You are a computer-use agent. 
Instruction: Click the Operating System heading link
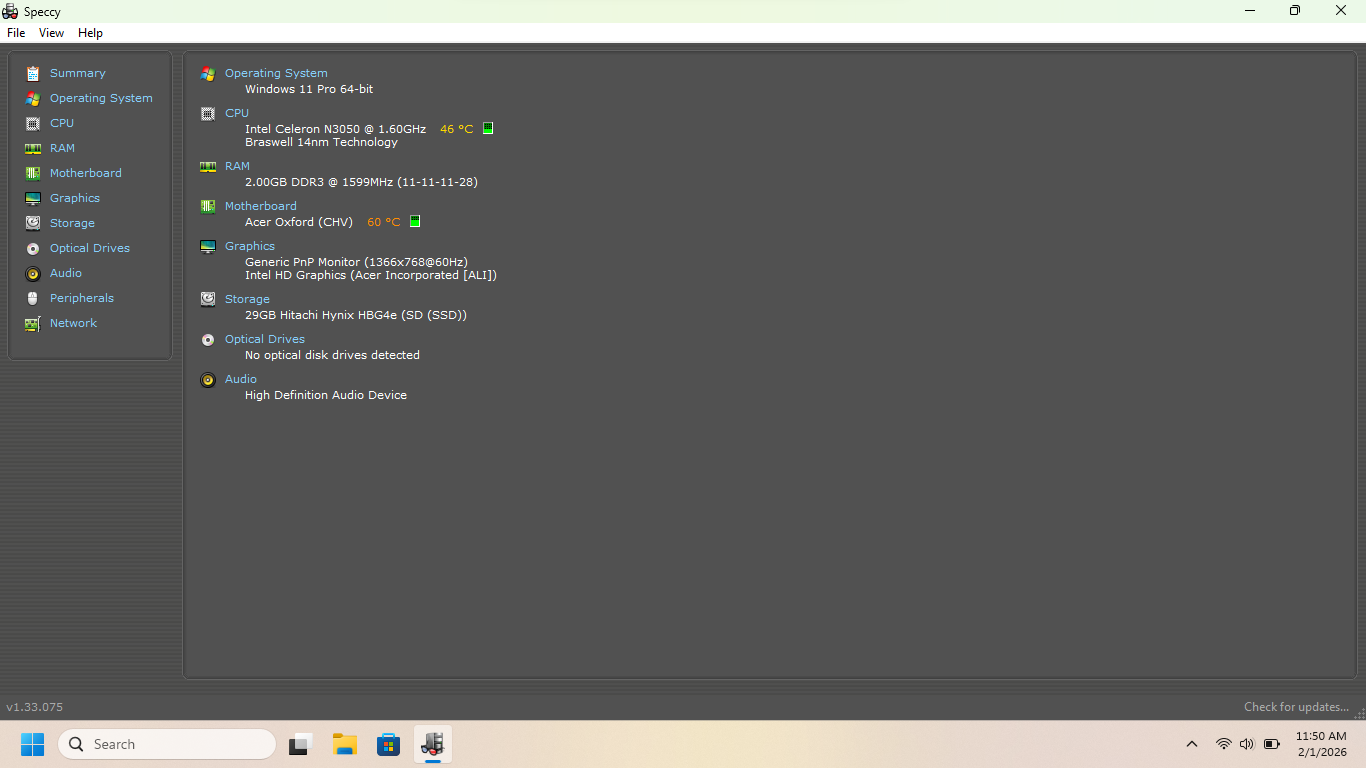coord(276,73)
